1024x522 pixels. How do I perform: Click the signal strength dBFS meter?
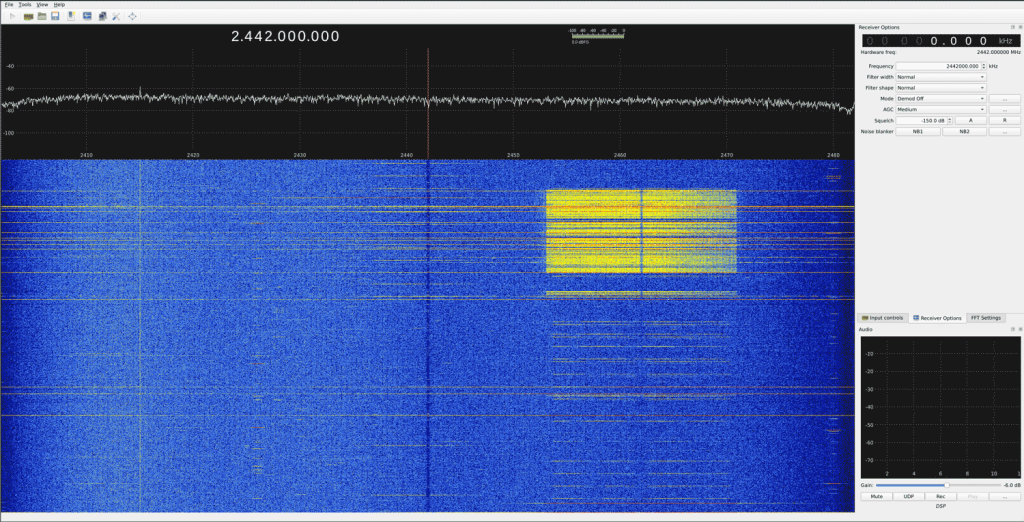[x=598, y=36]
